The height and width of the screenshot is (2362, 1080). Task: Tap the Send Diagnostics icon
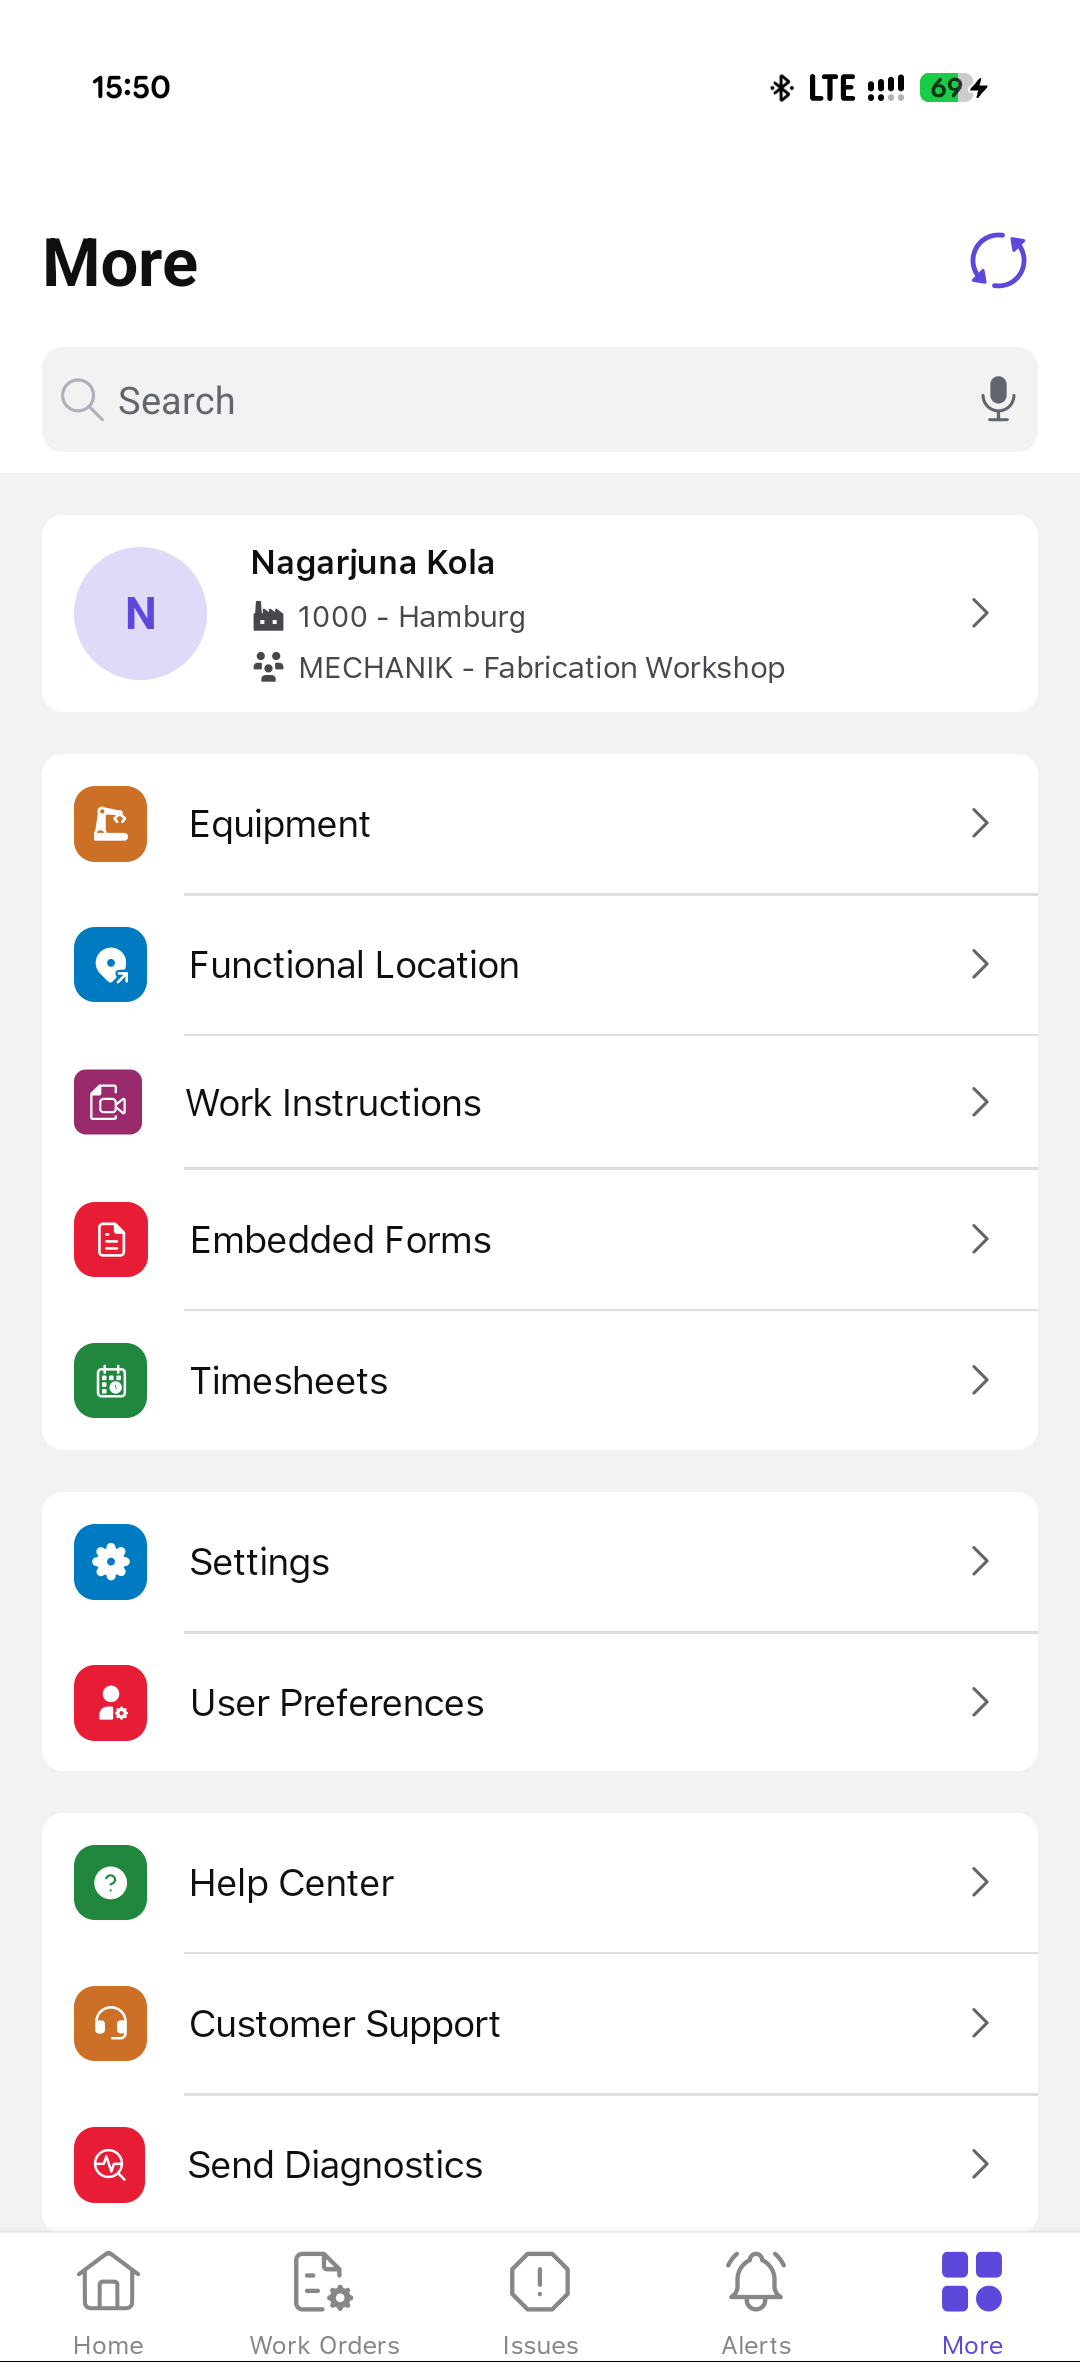(x=110, y=2165)
